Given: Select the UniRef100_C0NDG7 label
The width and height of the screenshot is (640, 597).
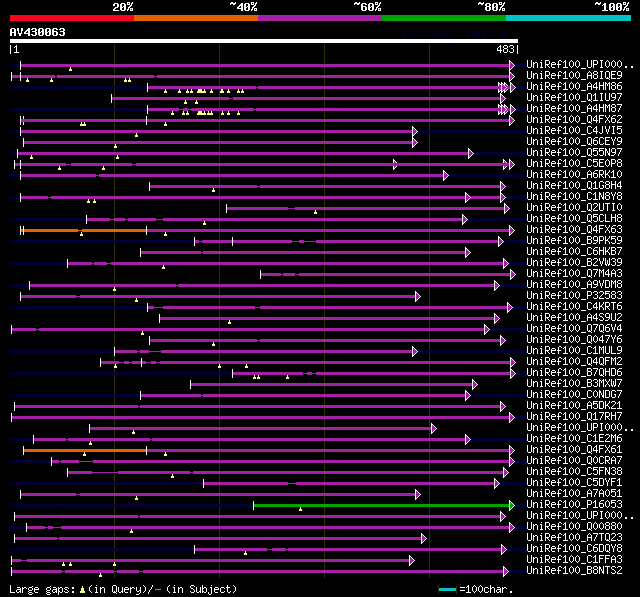Looking at the screenshot, I should [x=574, y=395].
